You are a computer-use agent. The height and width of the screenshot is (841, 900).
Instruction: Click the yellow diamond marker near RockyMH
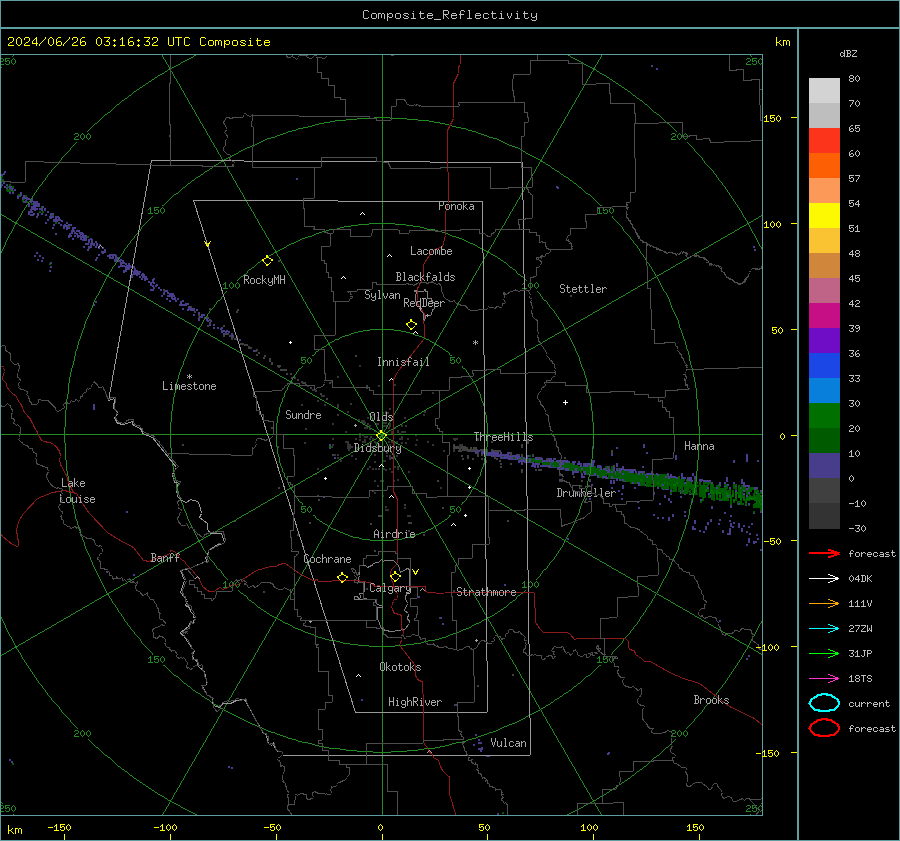point(267,261)
